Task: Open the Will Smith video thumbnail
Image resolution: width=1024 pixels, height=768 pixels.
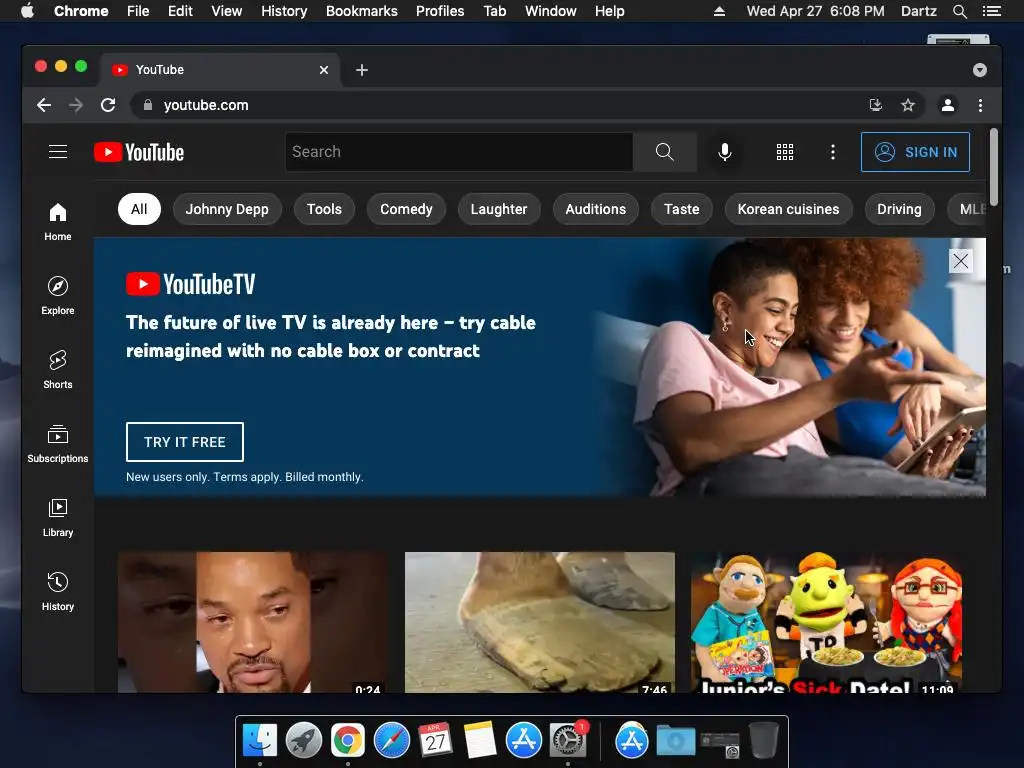Action: (253, 622)
